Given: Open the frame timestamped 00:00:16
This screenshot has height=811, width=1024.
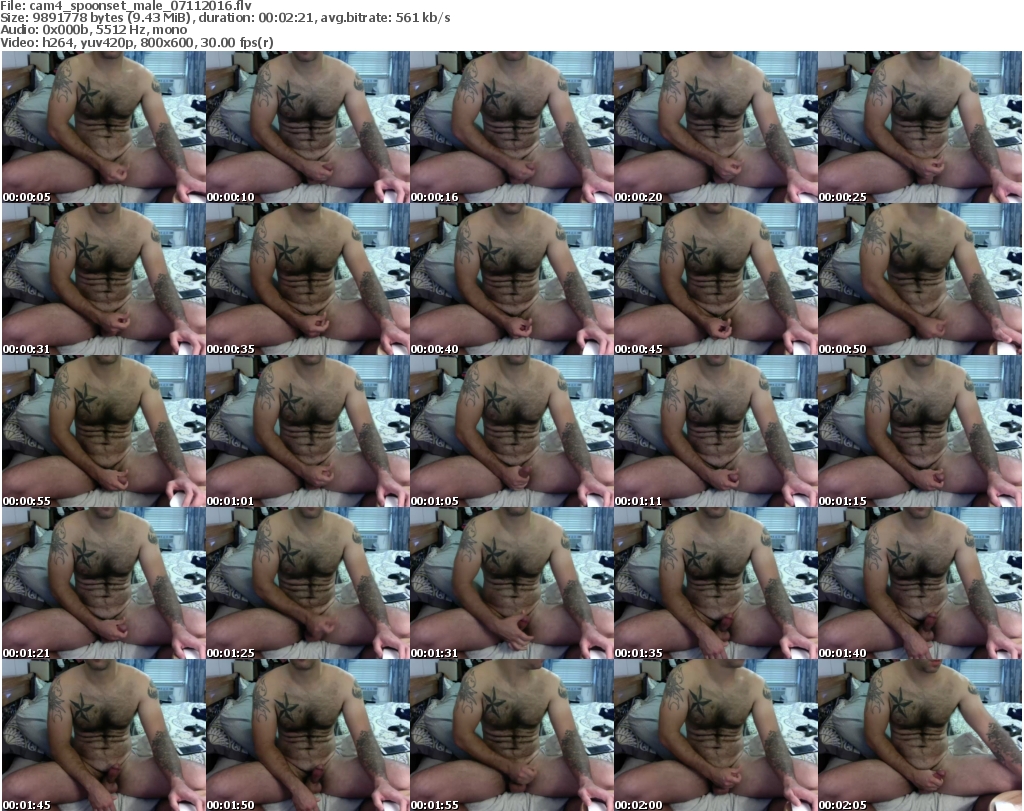Looking at the screenshot, I should pos(511,127).
